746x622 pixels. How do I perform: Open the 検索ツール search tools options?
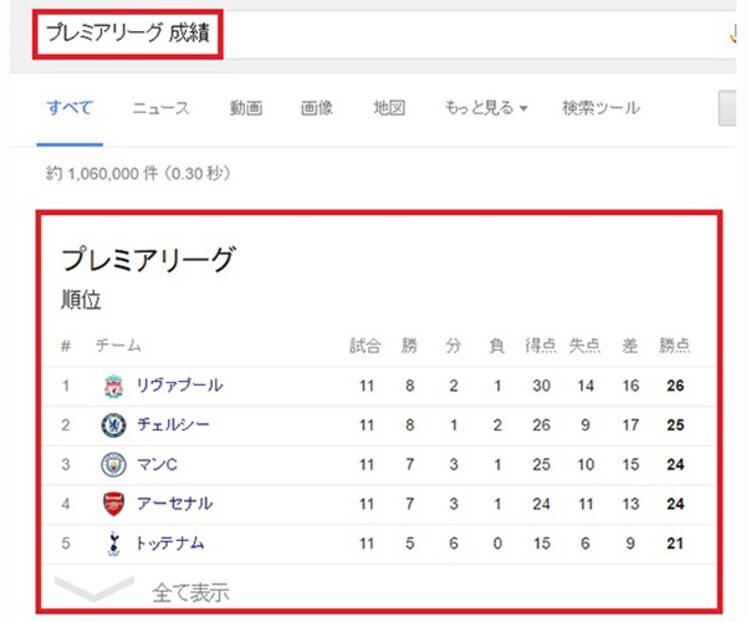pyautogui.click(x=601, y=108)
